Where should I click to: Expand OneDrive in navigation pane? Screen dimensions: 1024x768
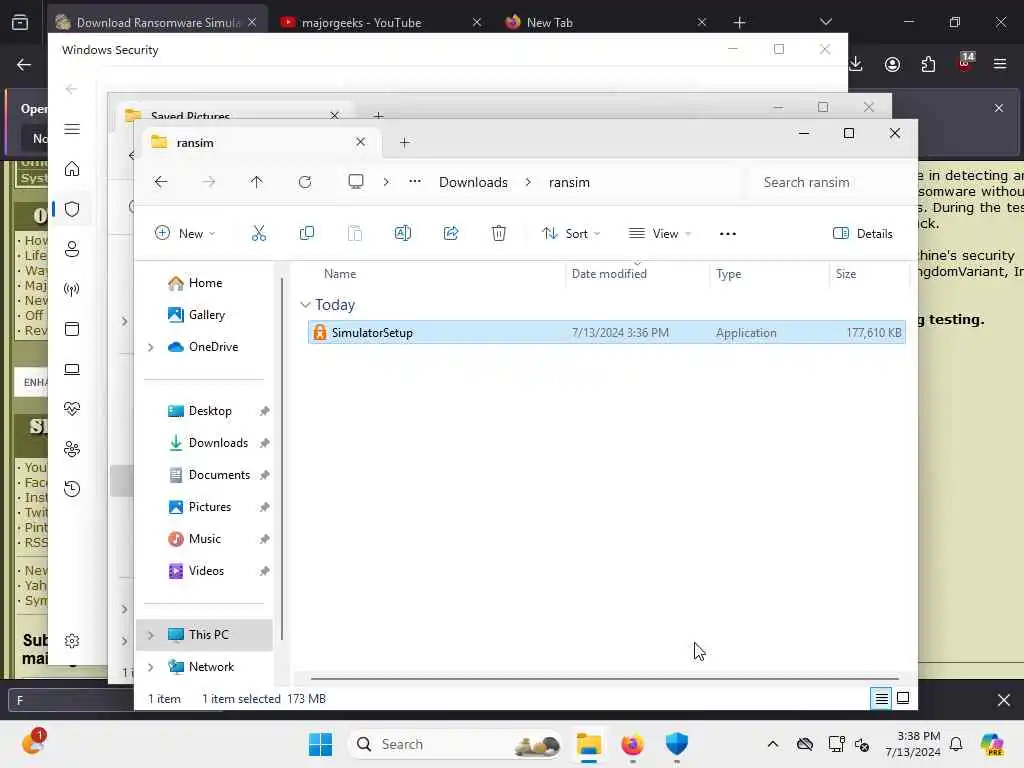(151, 347)
